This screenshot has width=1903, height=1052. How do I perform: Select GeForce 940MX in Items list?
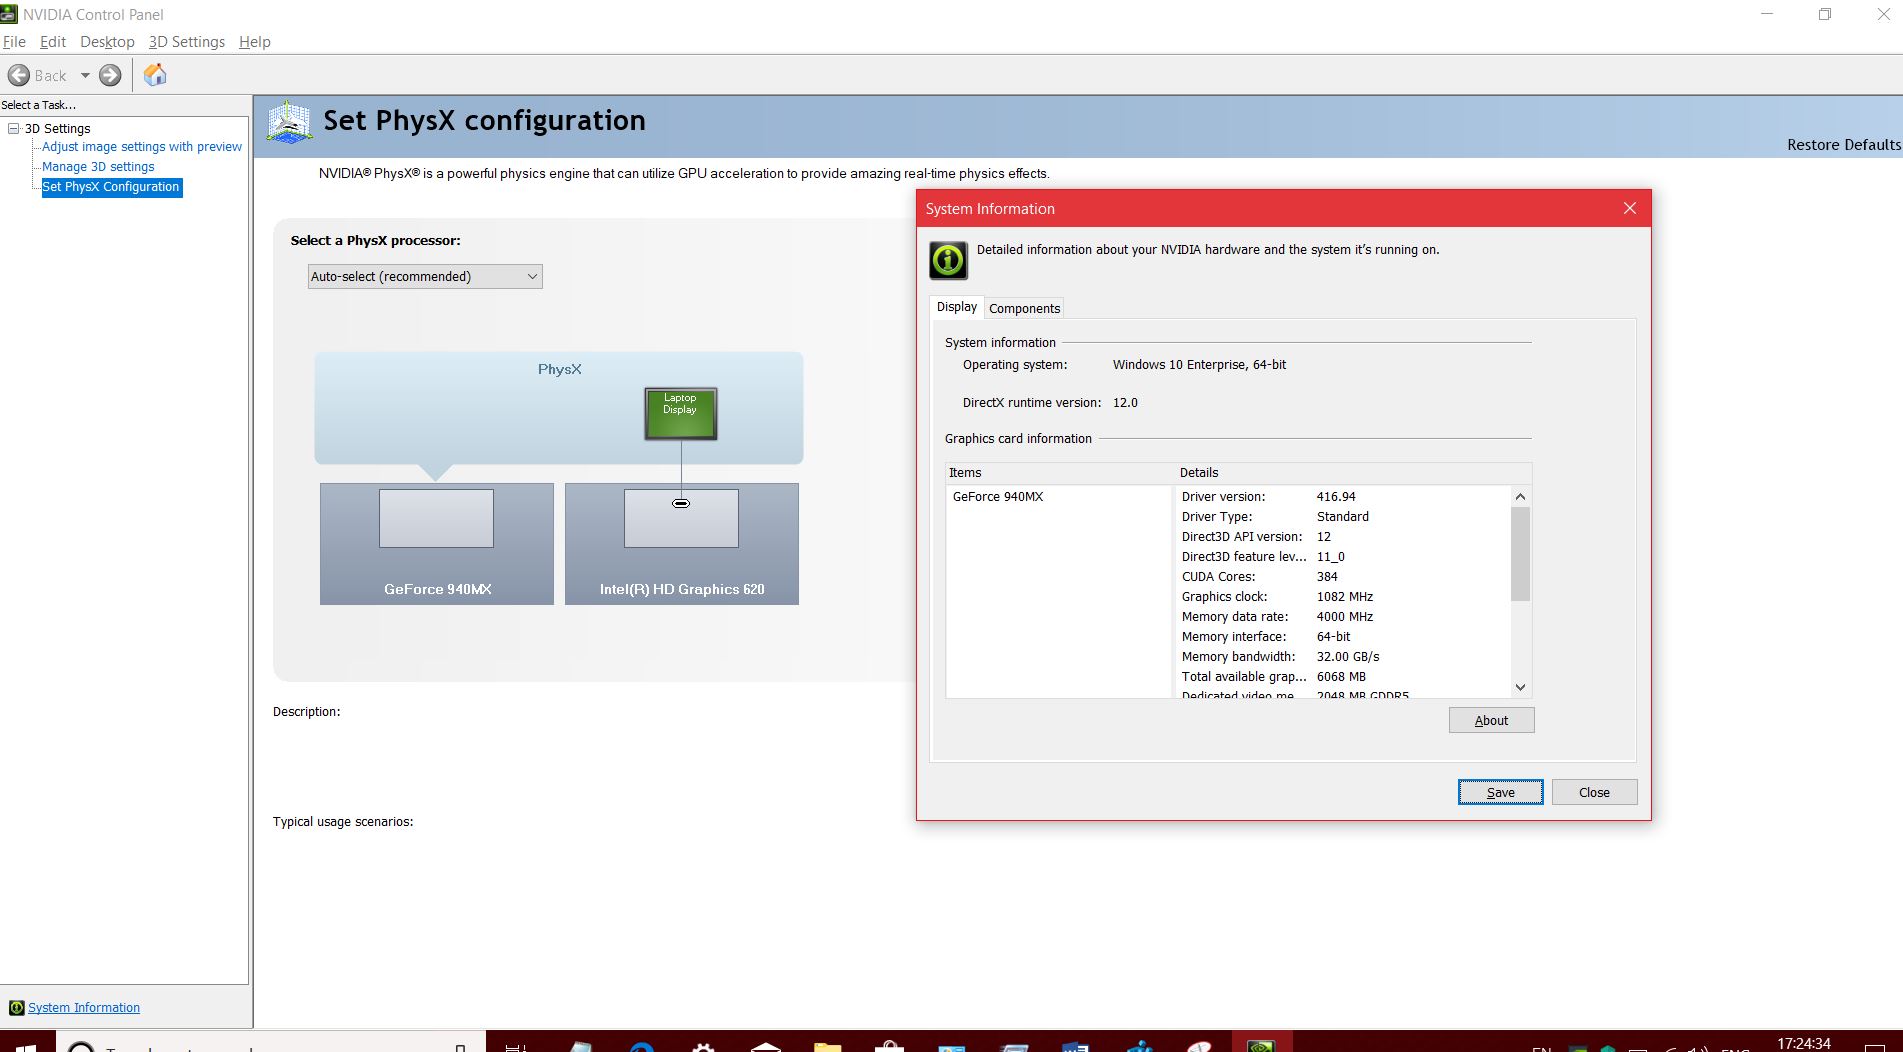click(998, 497)
